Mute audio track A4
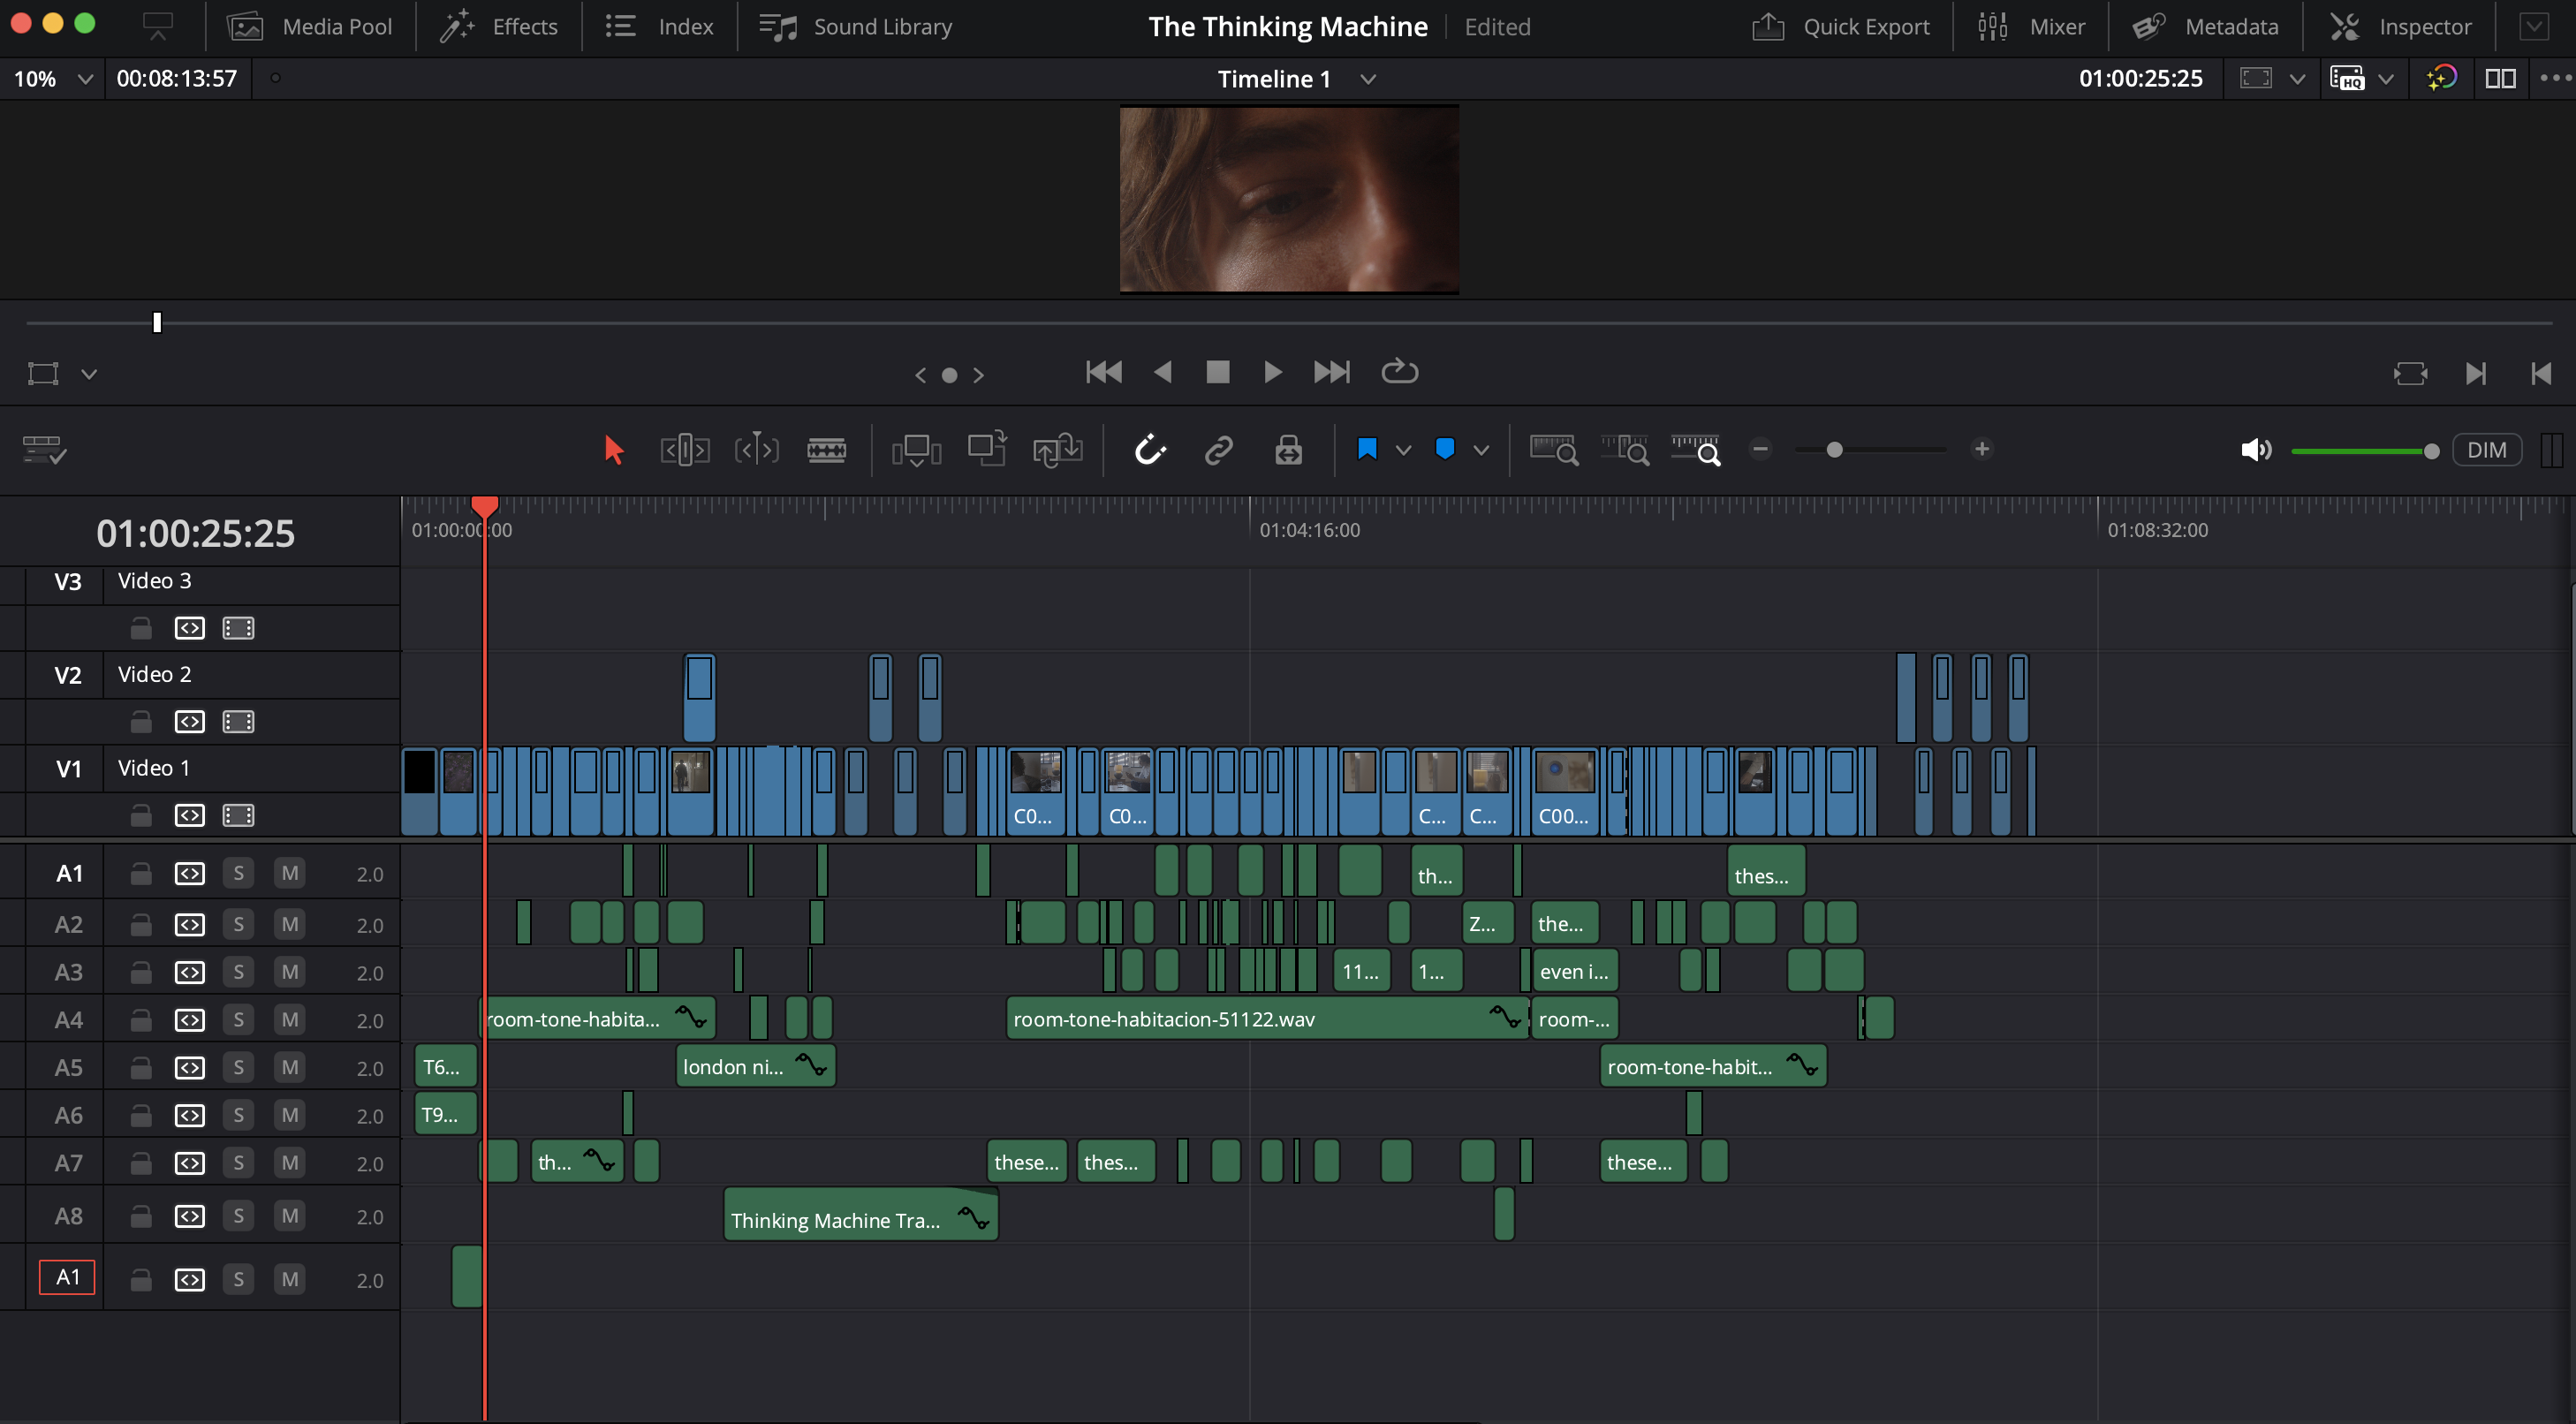The height and width of the screenshot is (1424, 2576). [289, 1020]
